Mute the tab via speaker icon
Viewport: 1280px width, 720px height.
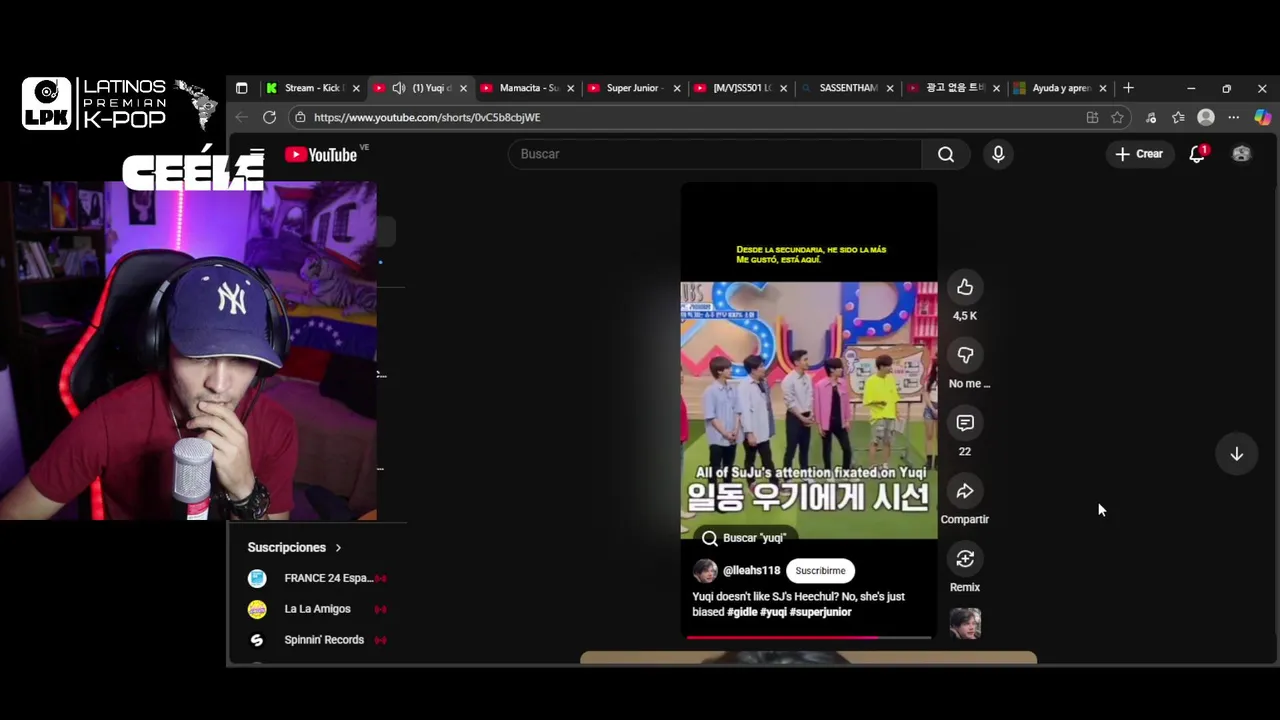click(x=398, y=88)
